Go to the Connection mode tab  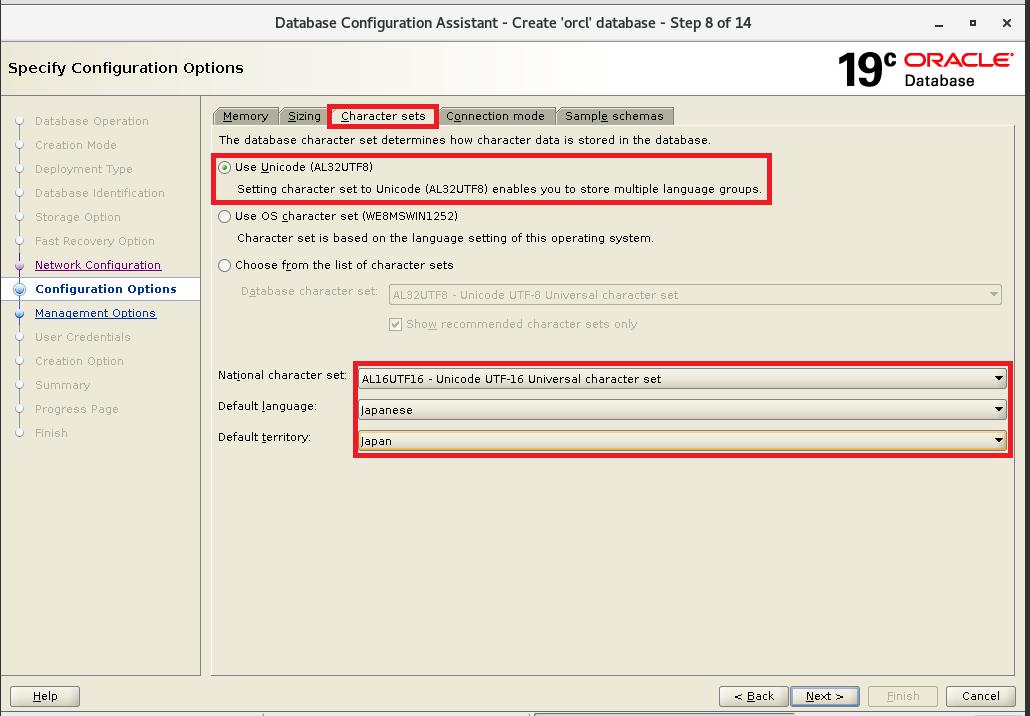click(495, 116)
